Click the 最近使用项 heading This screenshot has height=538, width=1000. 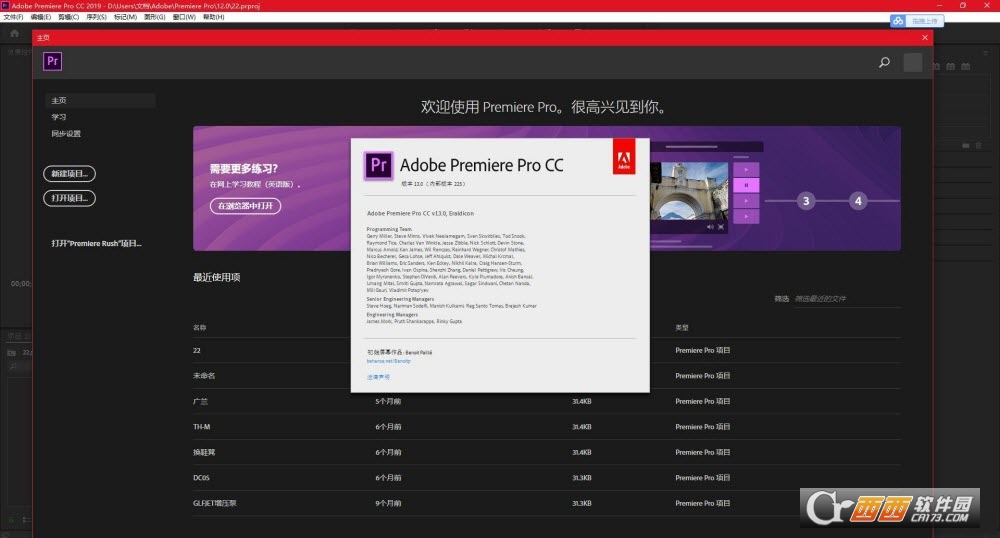click(217, 277)
